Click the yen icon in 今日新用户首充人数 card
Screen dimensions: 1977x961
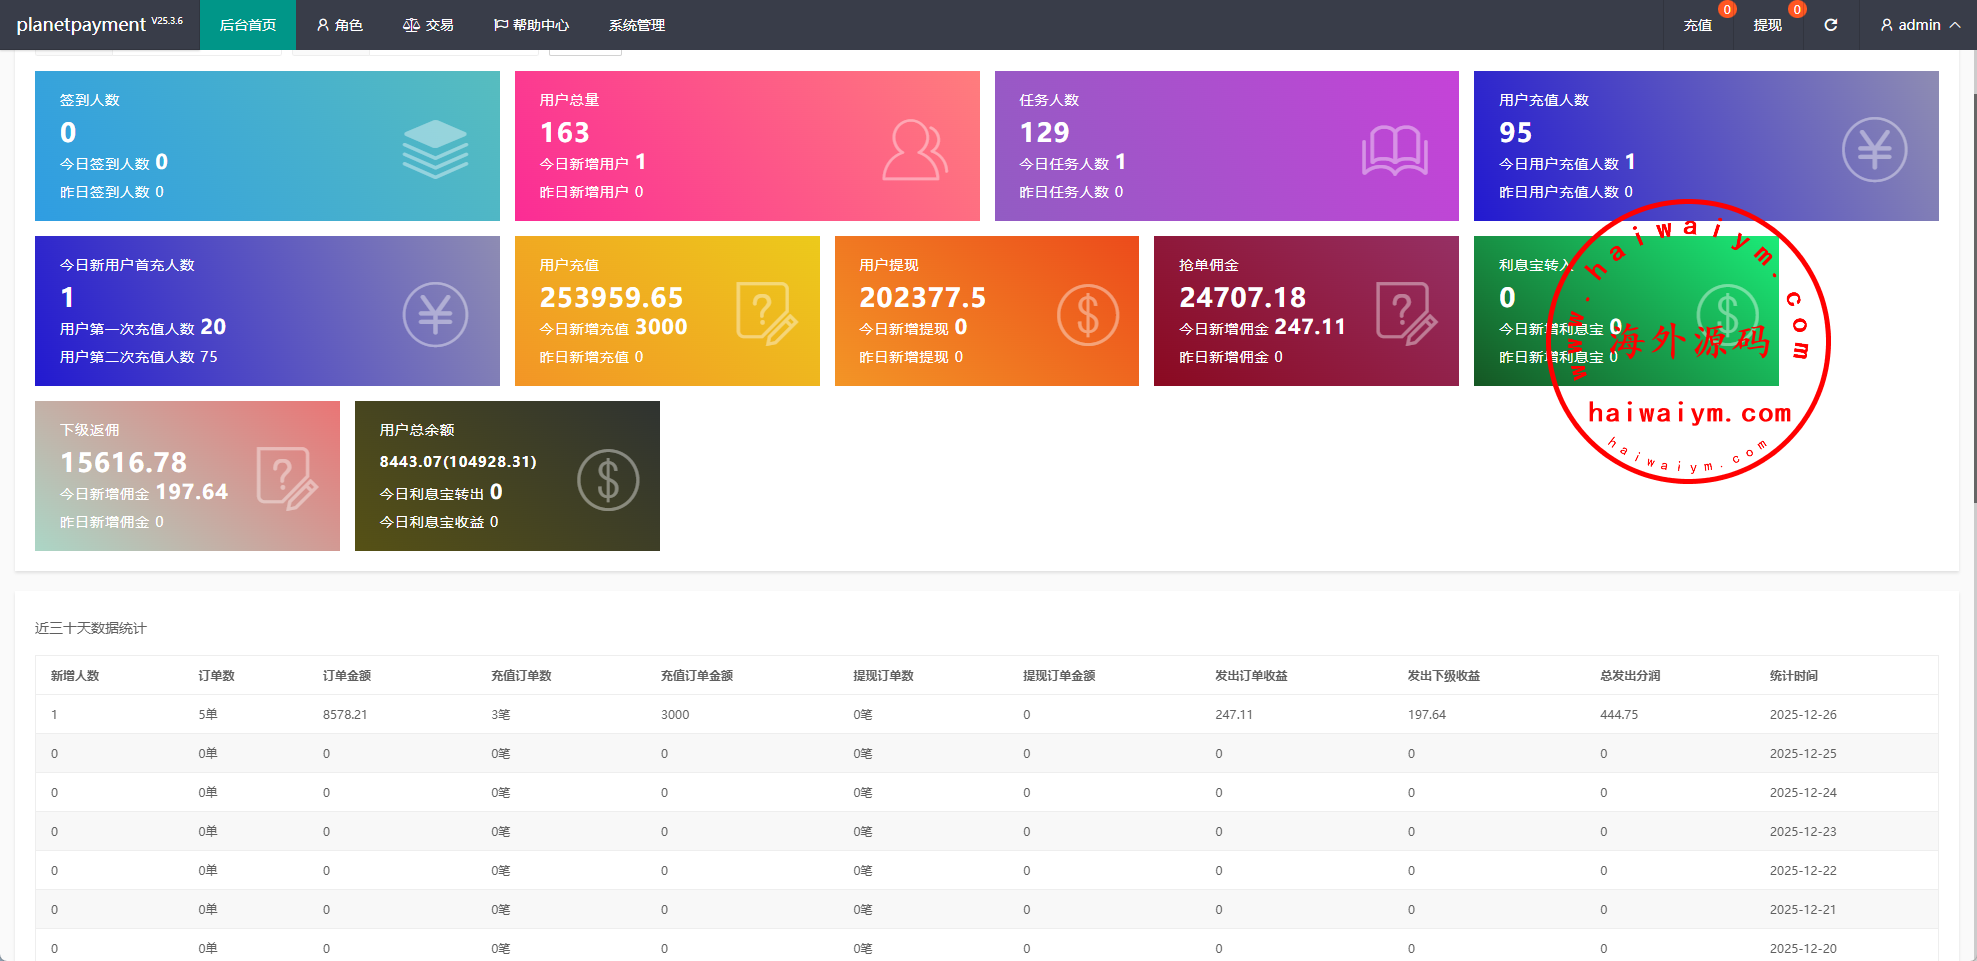pos(435,315)
